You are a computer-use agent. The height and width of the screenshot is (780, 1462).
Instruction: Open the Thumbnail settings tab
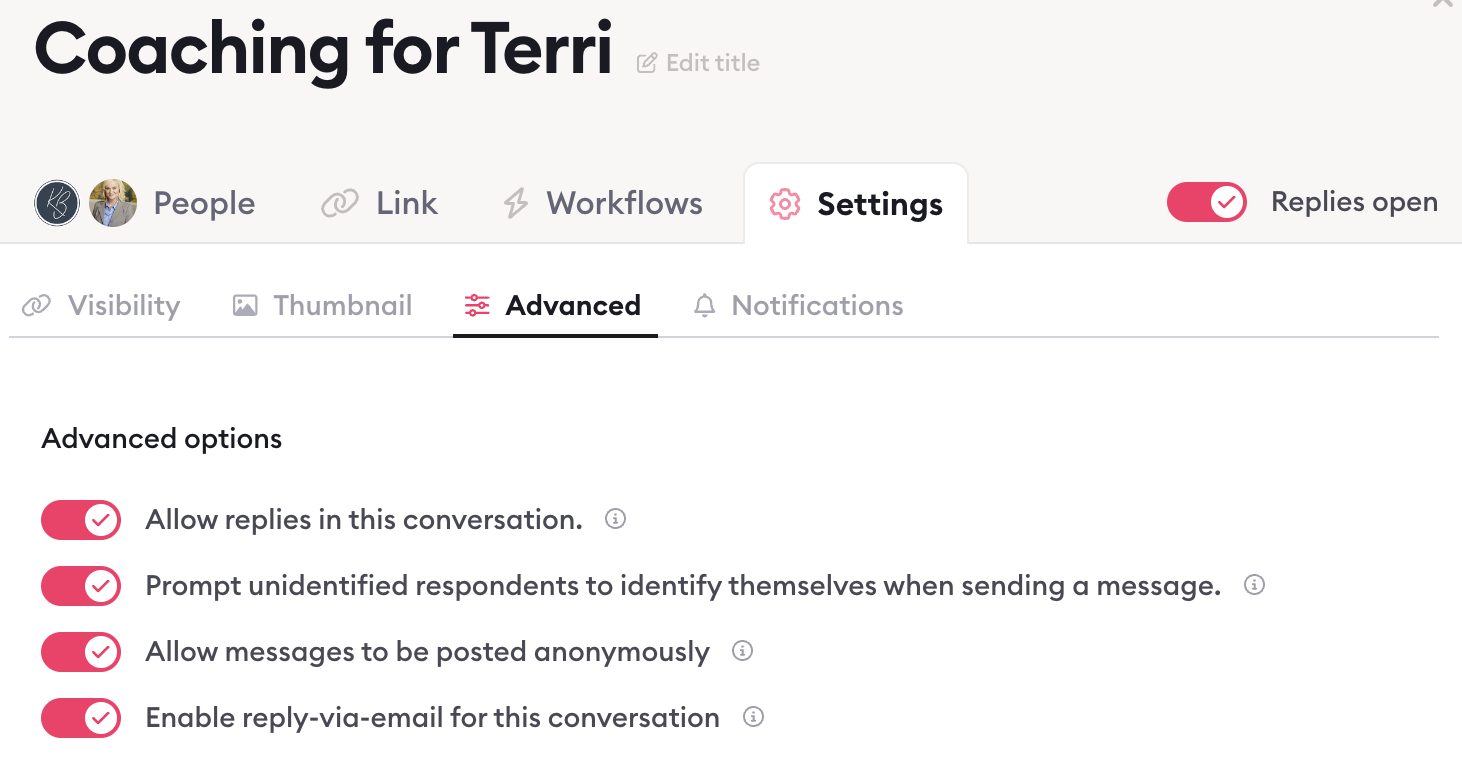(322, 305)
